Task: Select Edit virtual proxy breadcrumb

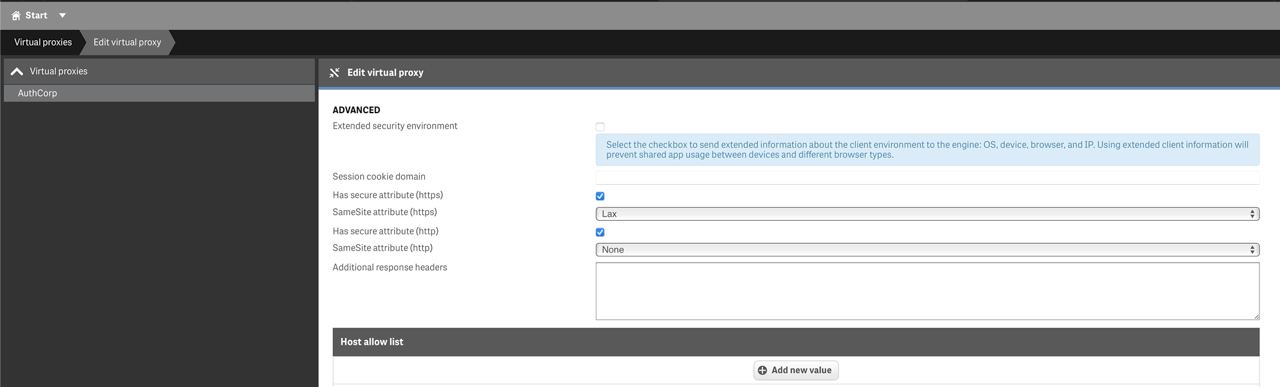Action: point(127,42)
